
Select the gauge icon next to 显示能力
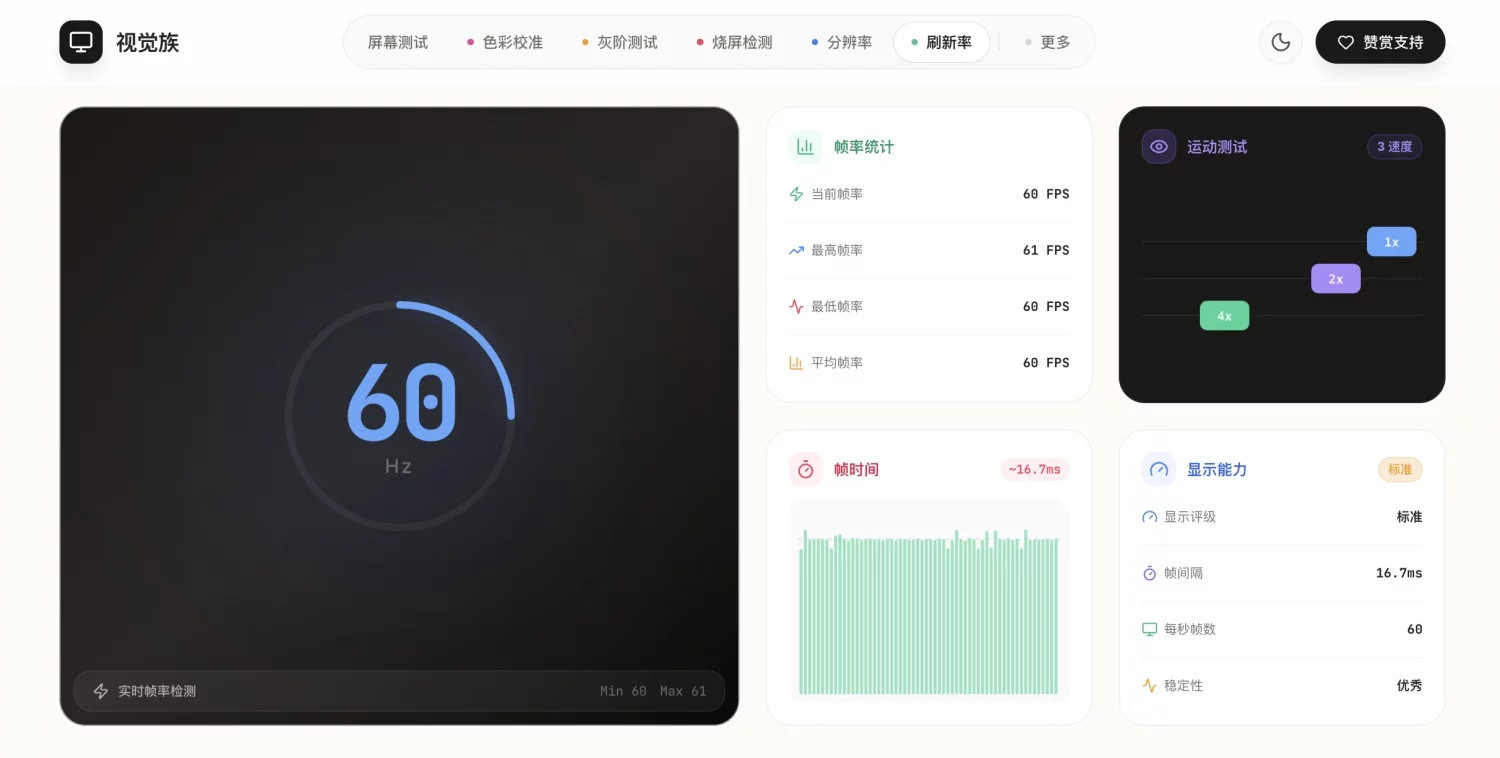point(1158,469)
